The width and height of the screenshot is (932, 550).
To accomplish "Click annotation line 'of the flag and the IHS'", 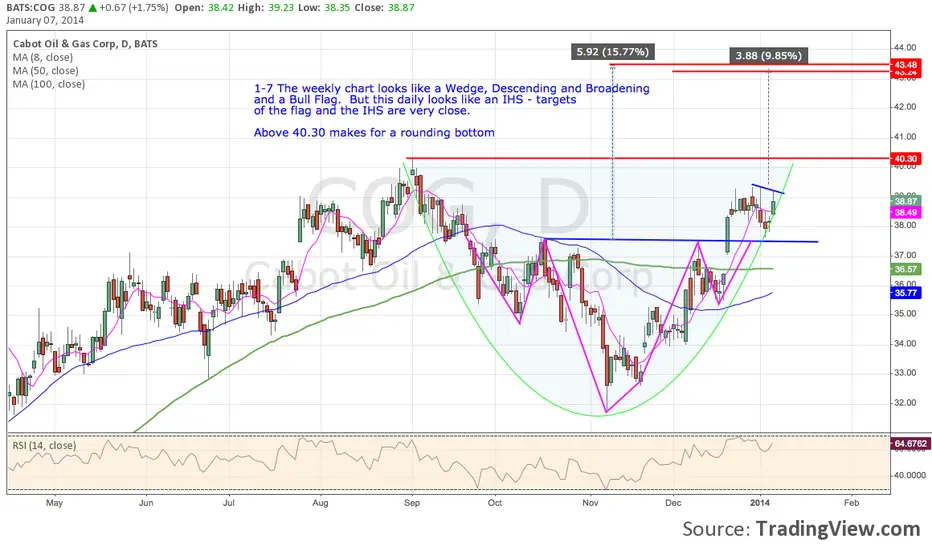I will (x=361, y=111).
